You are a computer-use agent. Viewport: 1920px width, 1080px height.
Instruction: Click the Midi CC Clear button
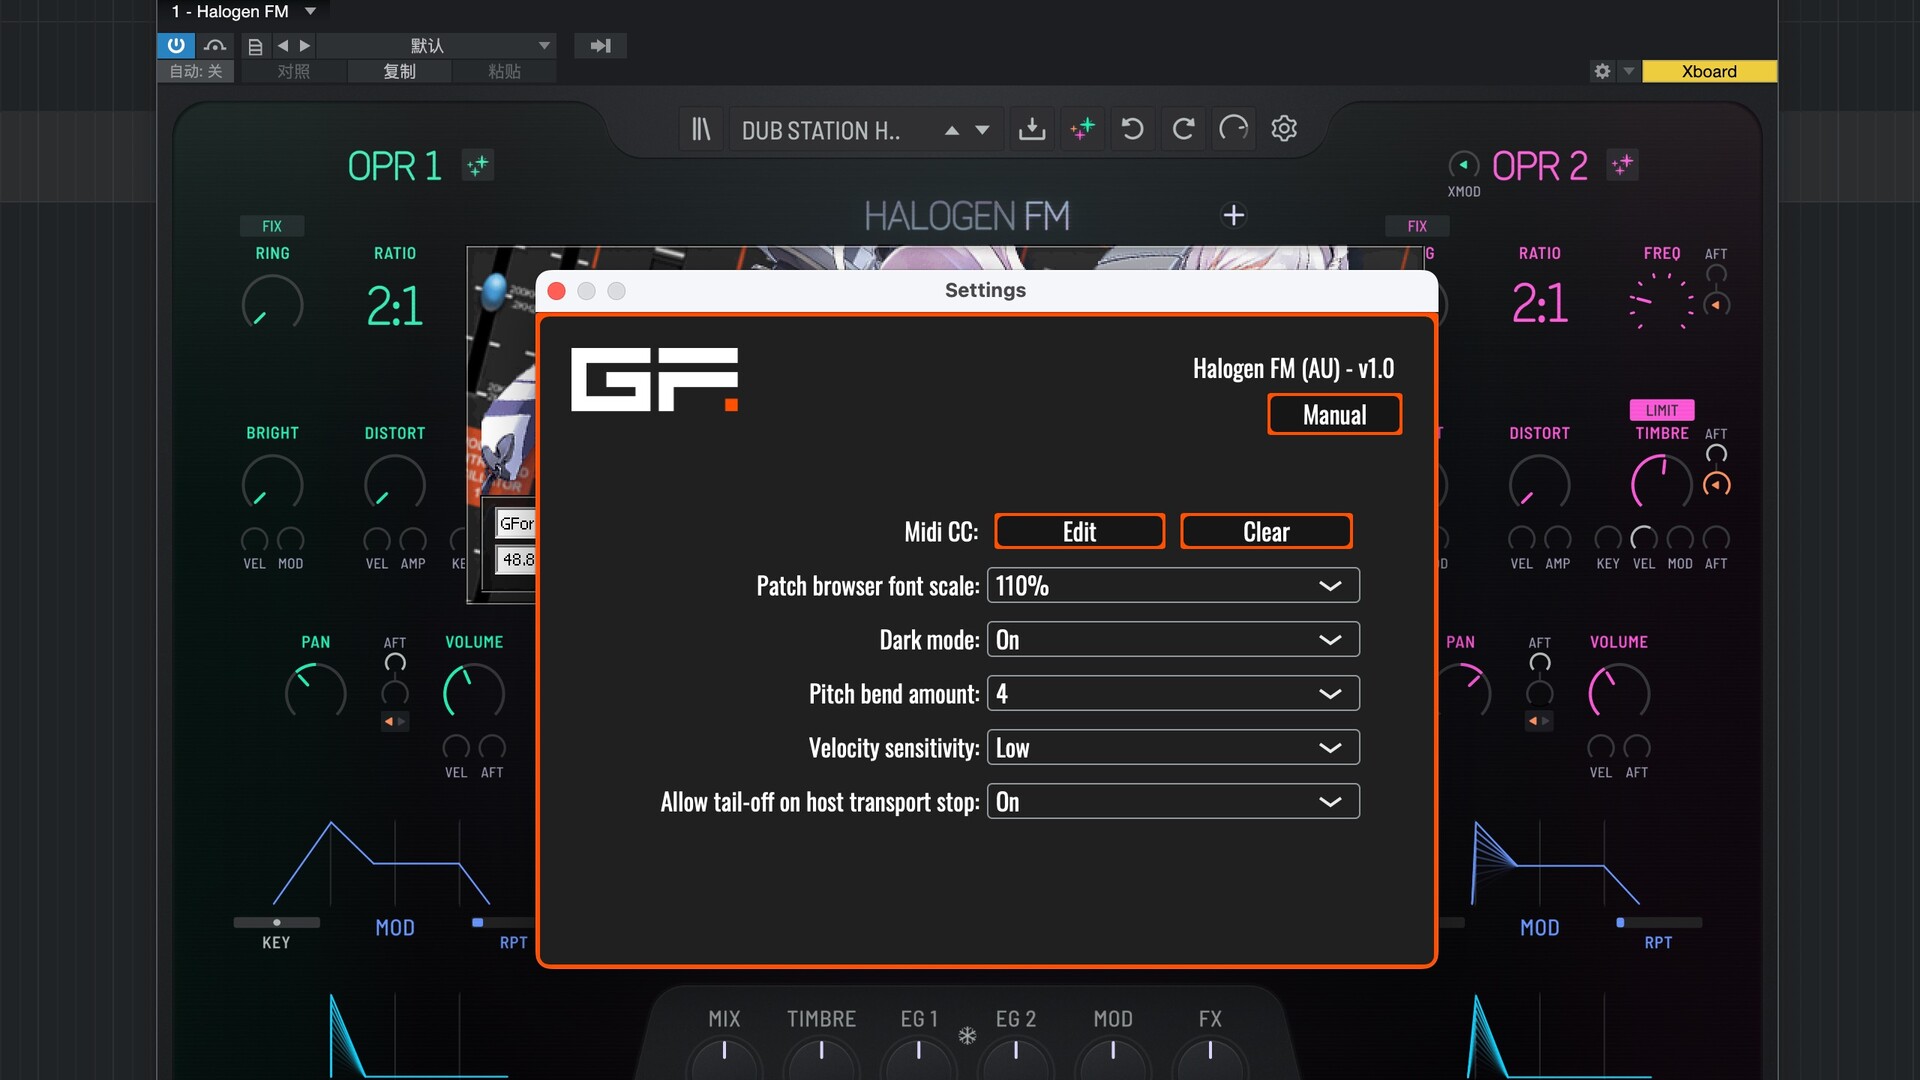(1266, 531)
